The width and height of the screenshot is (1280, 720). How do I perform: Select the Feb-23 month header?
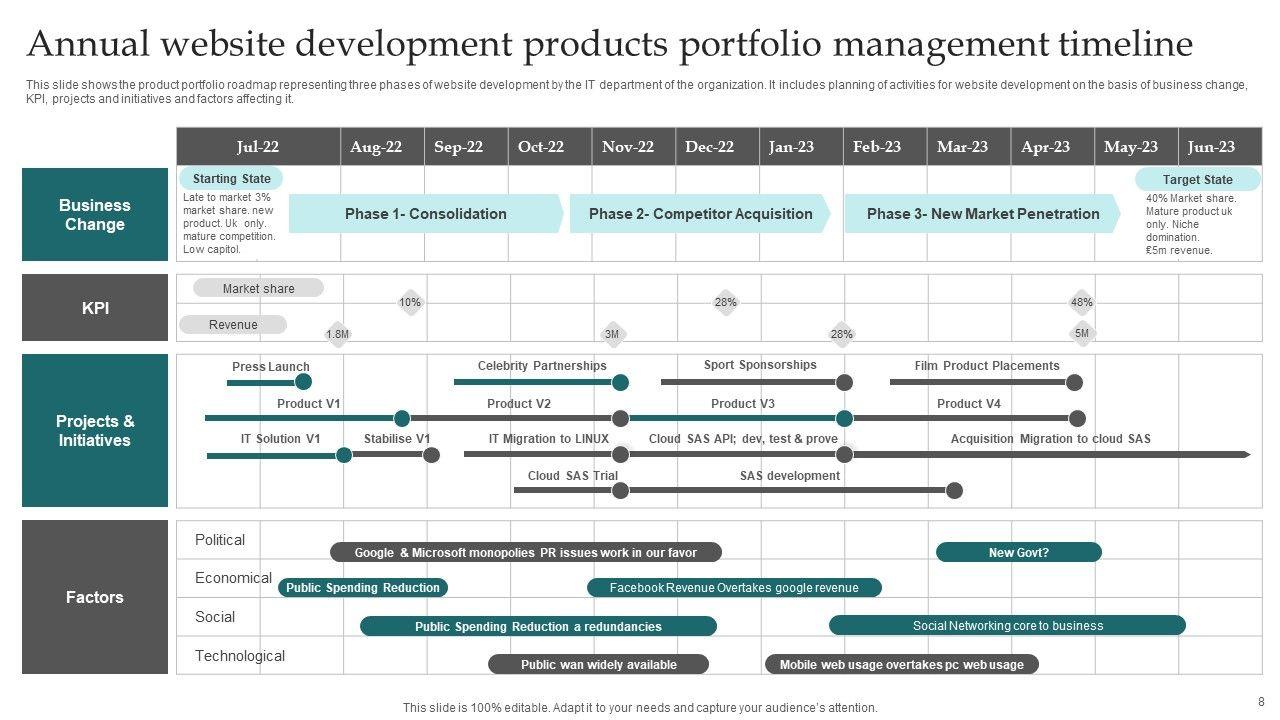pyautogui.click(x=885, y=147)
